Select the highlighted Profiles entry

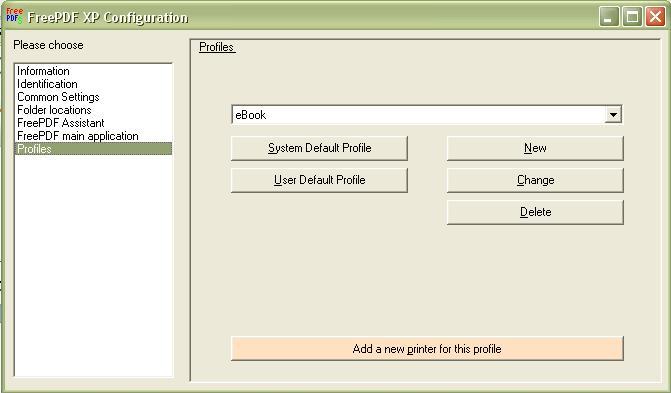pos(93,149)
